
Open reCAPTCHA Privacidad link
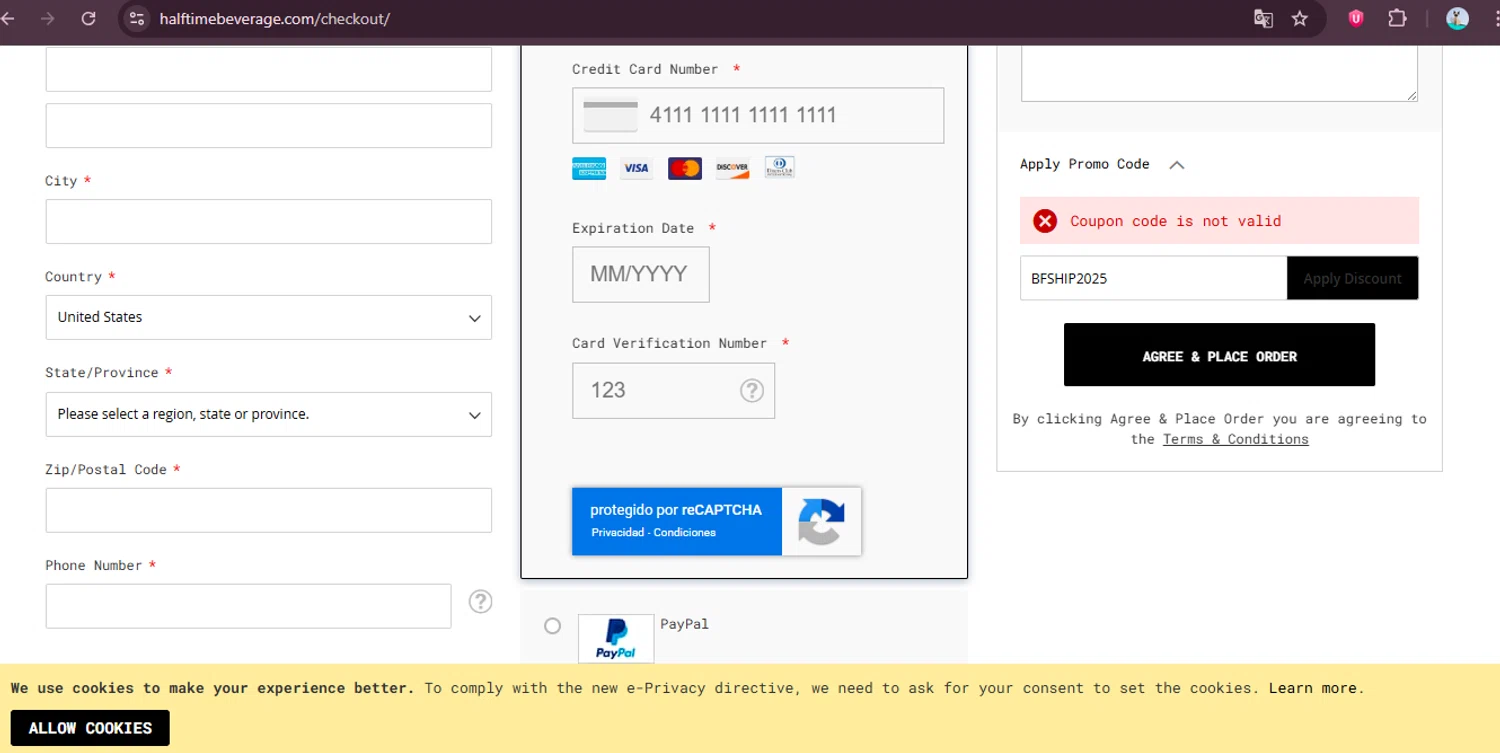[618, 532]
